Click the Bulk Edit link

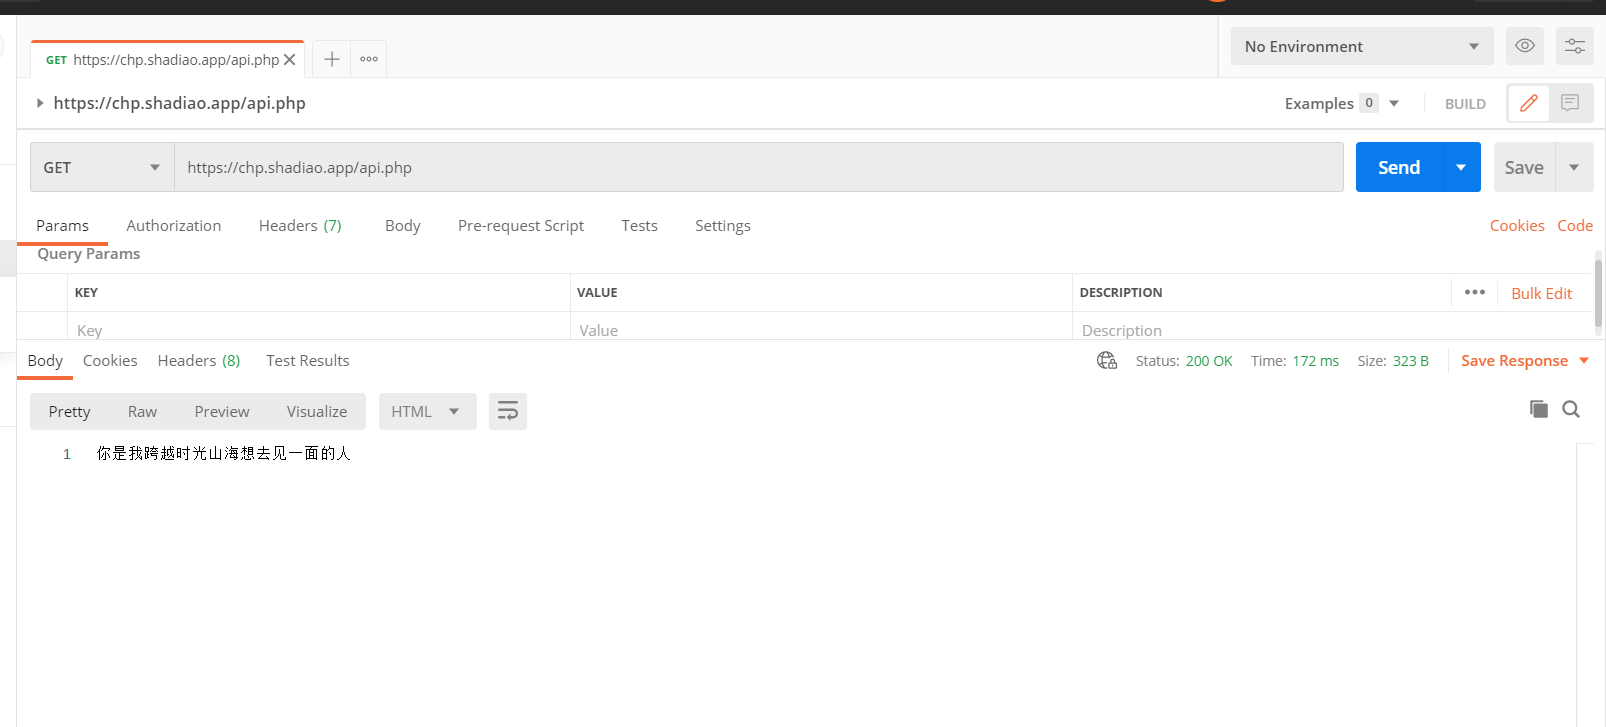point(1541,293)
